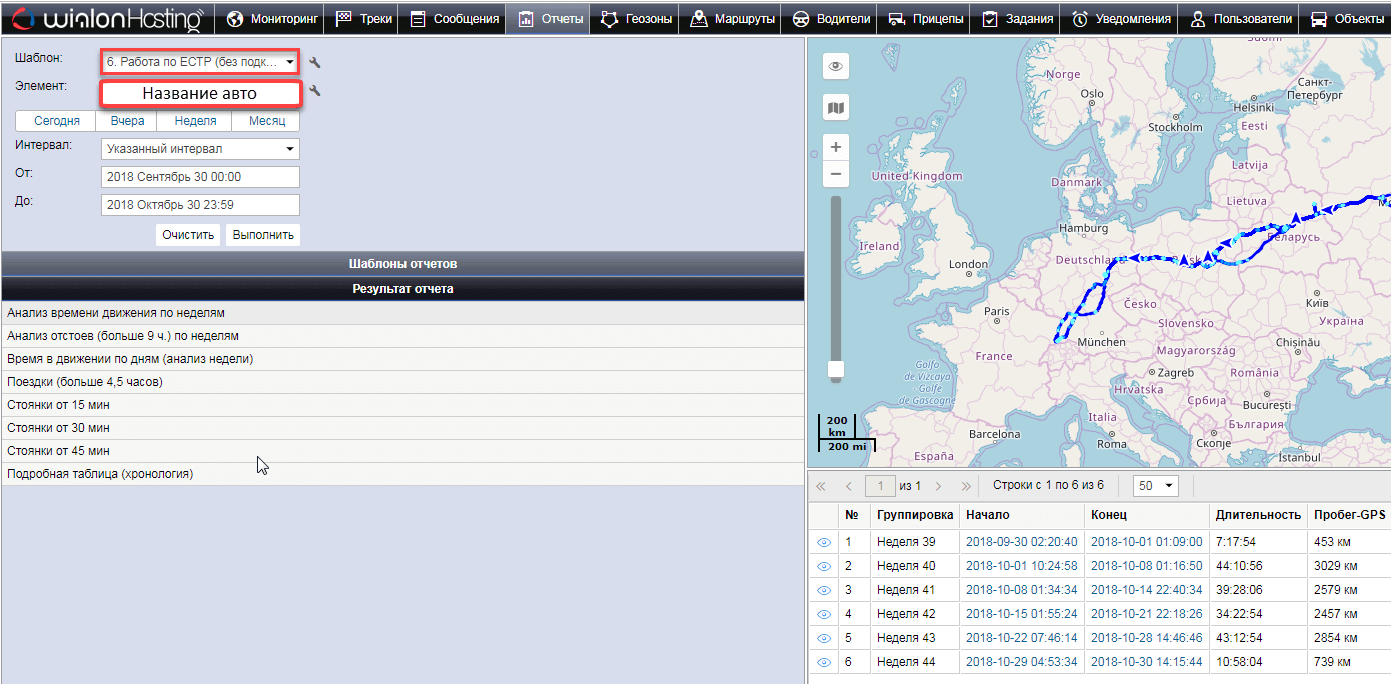Screen dimensions: 1391x684
Task: Open the map layers icon
Action: pyautogui.click(x=836, y=107)
